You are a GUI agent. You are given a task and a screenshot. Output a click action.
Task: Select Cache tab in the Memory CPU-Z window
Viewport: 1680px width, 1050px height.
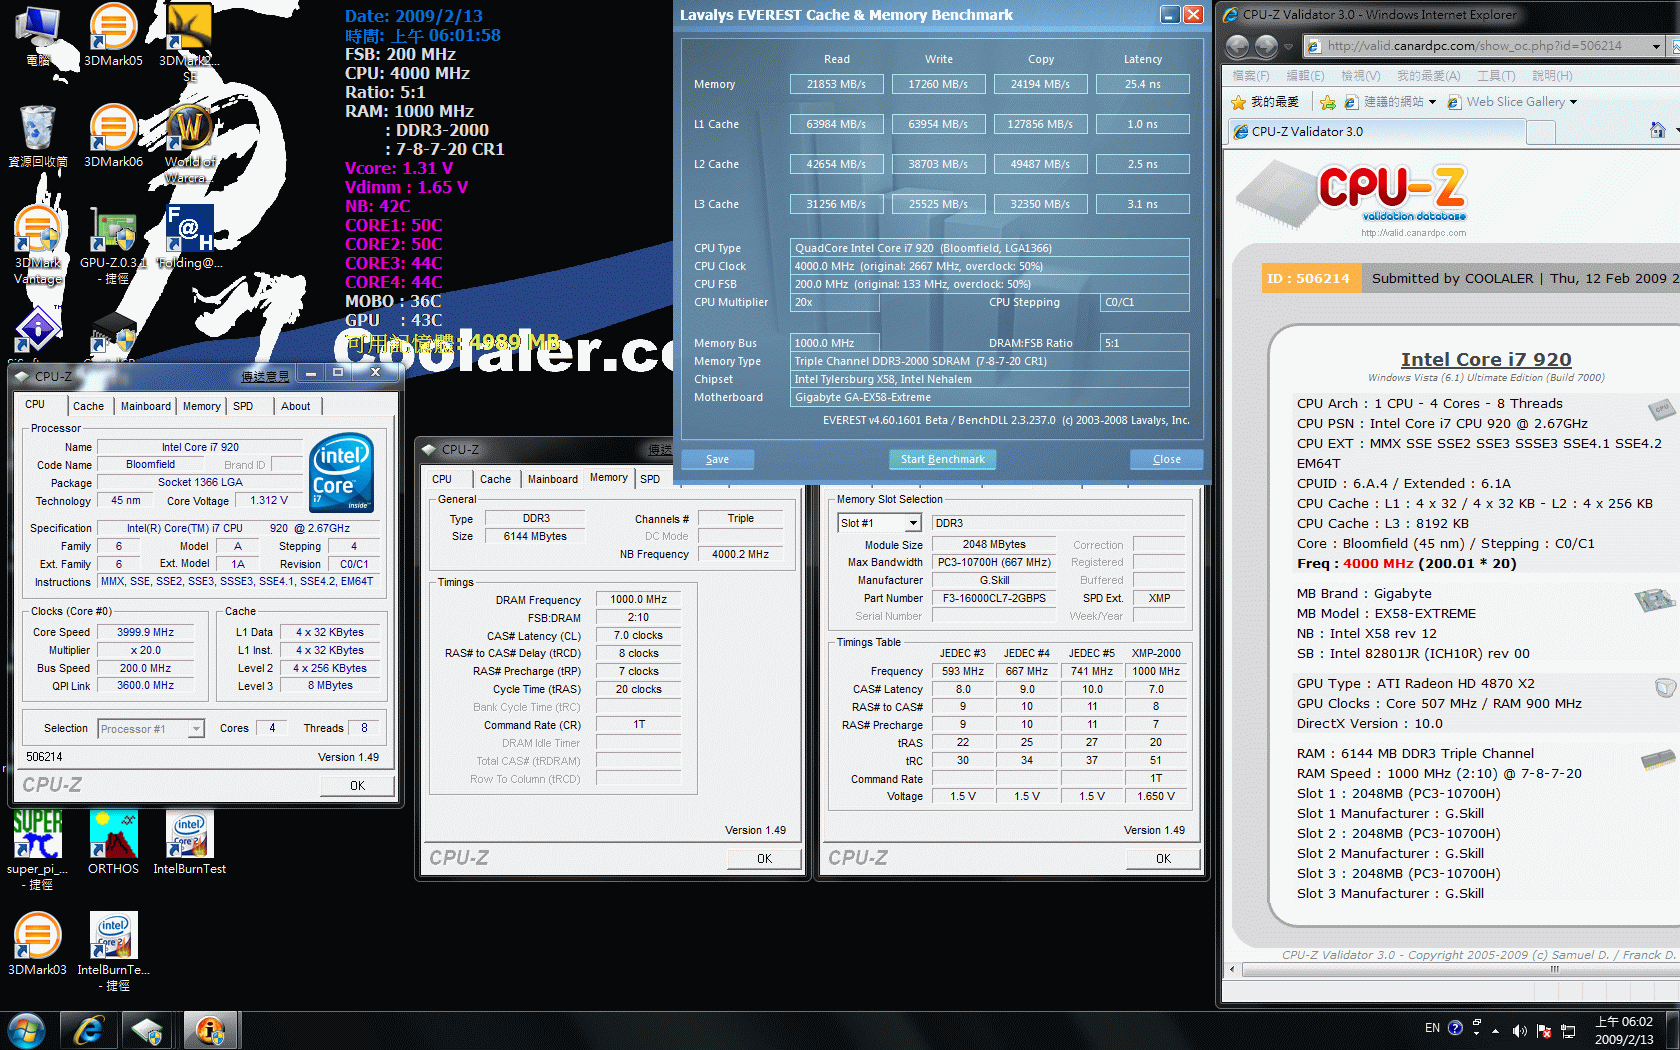pyautogui.click(x=495, y=479)
